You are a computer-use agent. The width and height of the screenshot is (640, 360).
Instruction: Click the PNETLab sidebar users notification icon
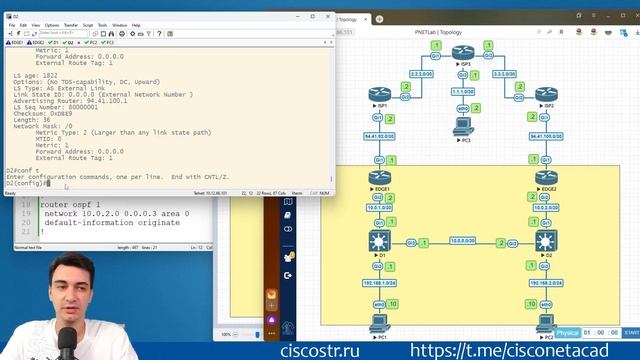click(x=289, y=257)
